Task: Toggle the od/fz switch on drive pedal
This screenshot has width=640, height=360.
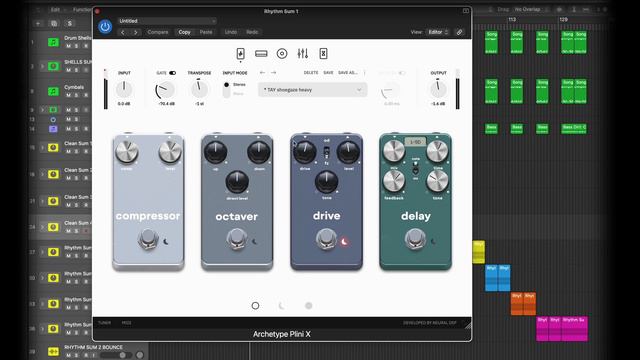Action: pos(327,152)
